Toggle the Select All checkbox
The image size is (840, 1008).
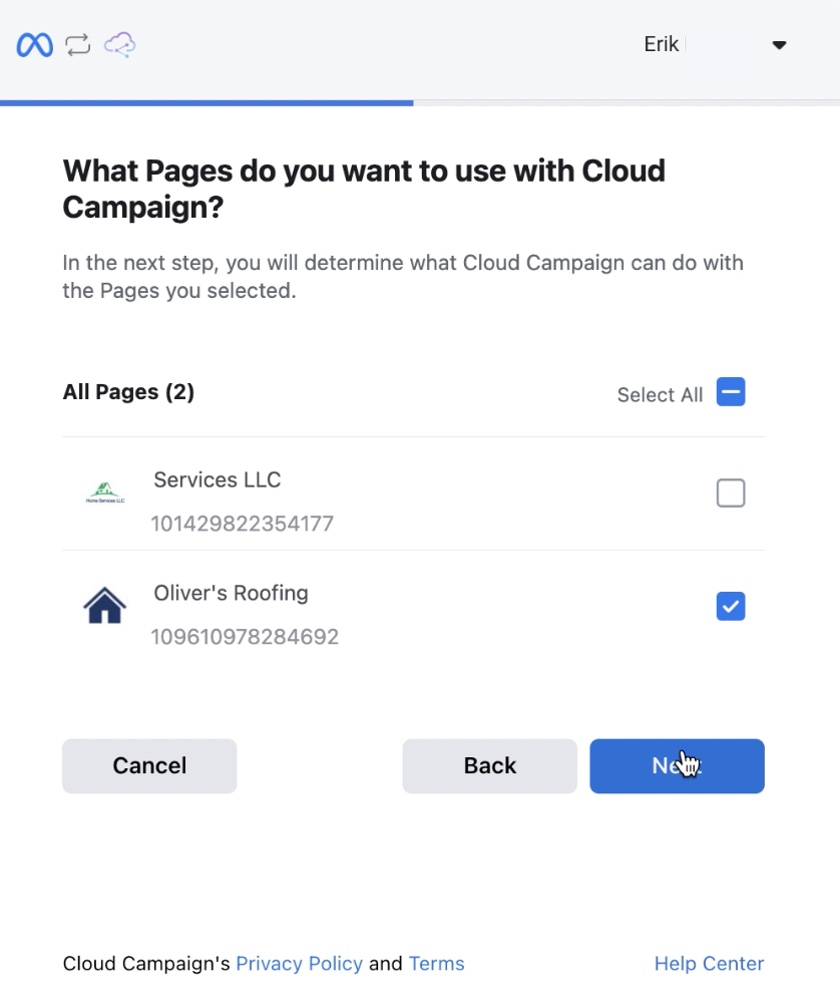tap(731, 392)
